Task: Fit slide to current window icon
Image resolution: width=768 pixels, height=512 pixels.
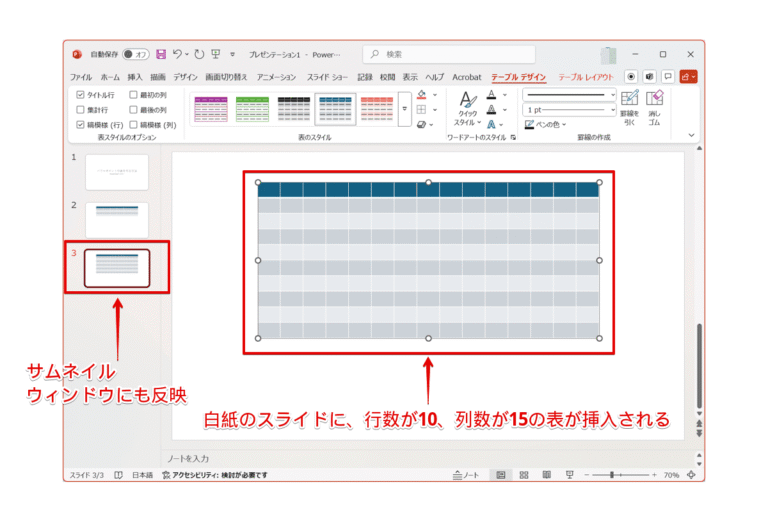Action: pyautogui.click(x=691, y=475)
